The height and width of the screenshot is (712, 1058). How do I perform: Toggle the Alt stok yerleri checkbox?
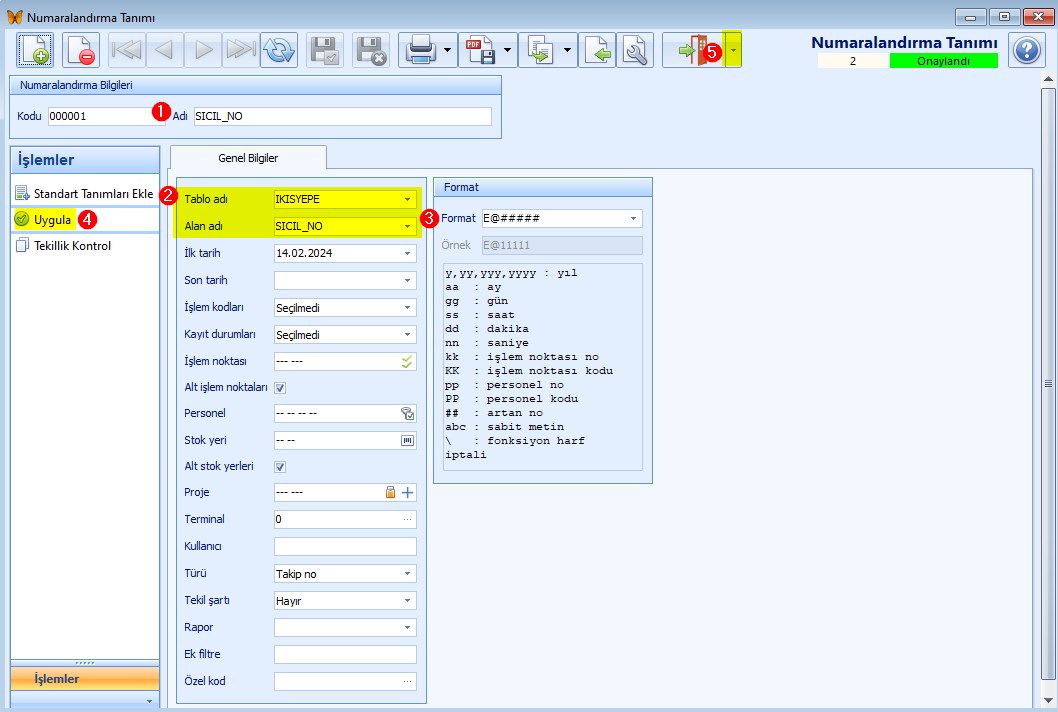click(280, 467)
